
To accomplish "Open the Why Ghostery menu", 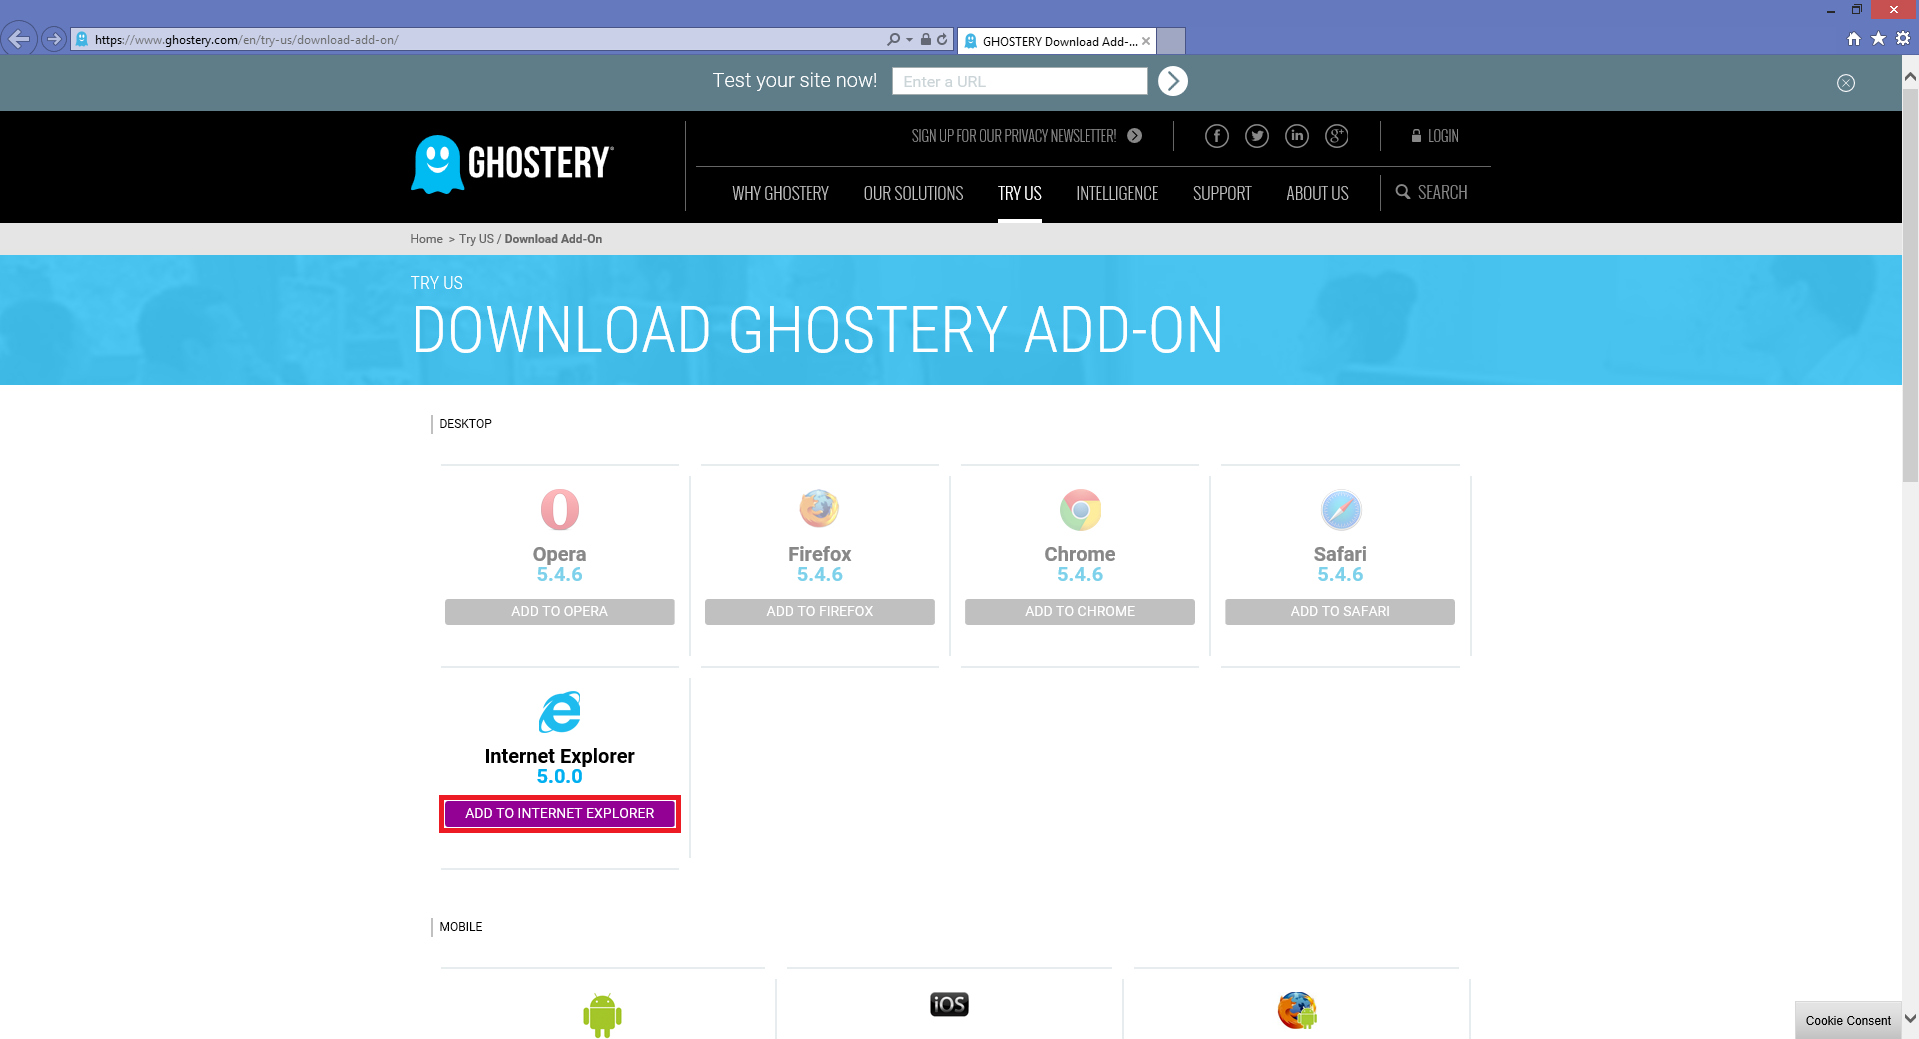I will [780, 193].
